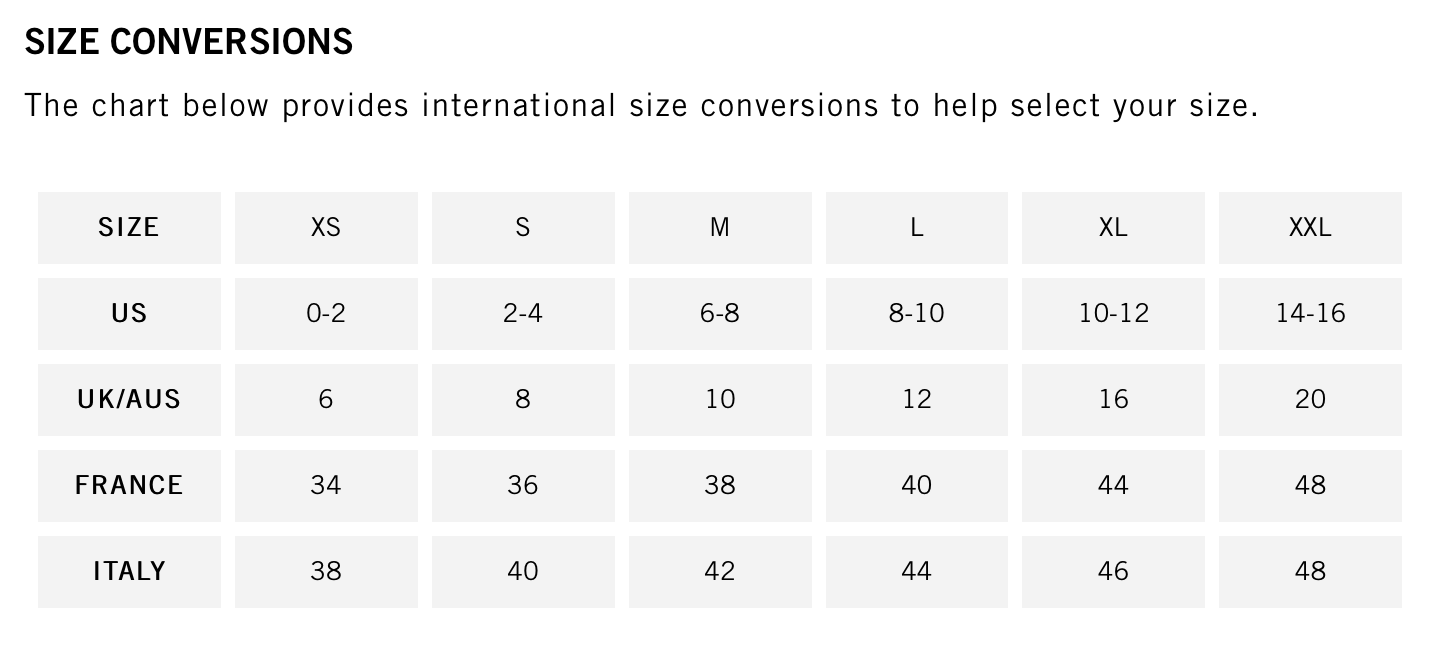1450x650 pixels.
Task: Click UK/AUS size 20 cell
Action: click(x=1310, y=400)
